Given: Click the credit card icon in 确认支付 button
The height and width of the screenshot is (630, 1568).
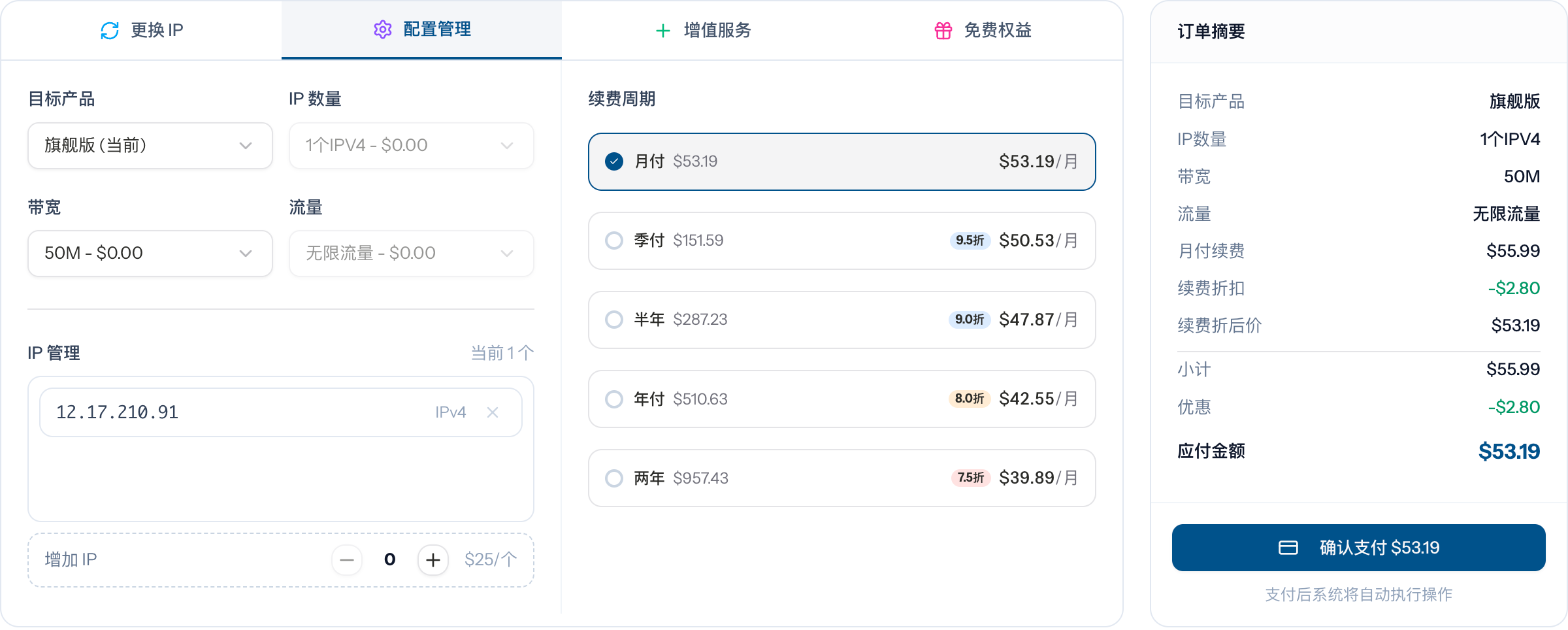Looking at the screenshot, I should tap(1289, 548).
